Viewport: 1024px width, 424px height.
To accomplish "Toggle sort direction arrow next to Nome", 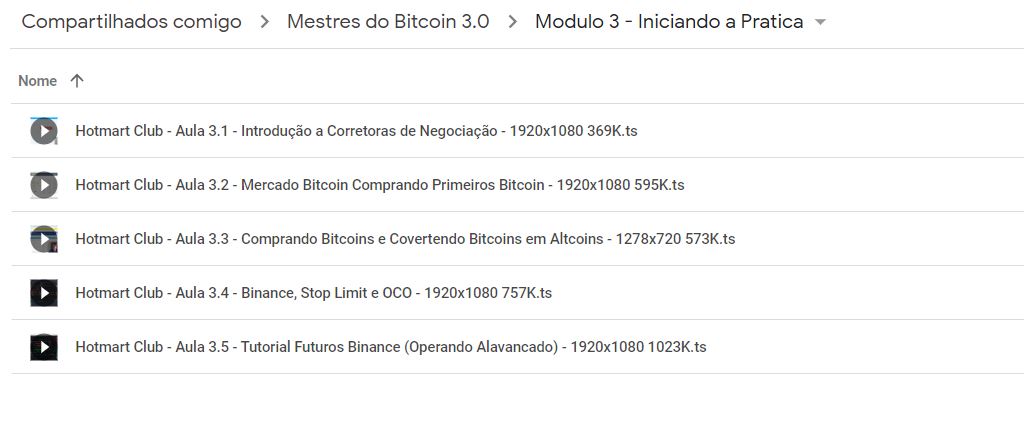I will click(x=77, y=81).
